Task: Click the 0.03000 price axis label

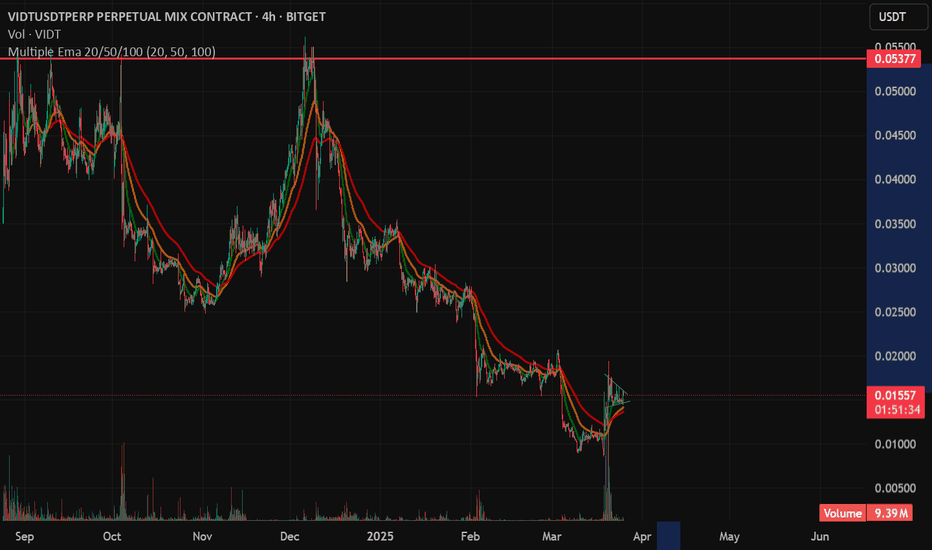Action: (x=895, y=268)
